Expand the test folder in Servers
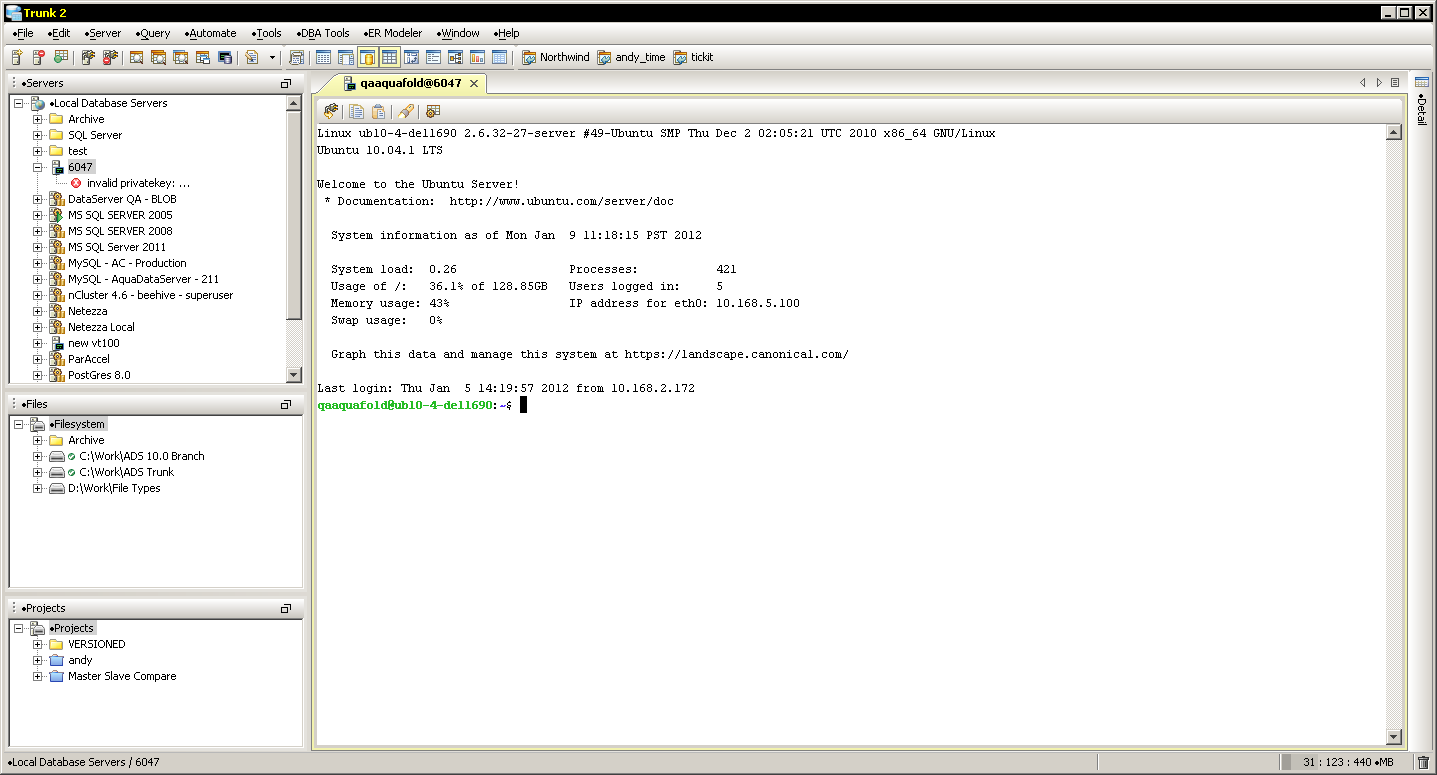 tap(38, 151)
